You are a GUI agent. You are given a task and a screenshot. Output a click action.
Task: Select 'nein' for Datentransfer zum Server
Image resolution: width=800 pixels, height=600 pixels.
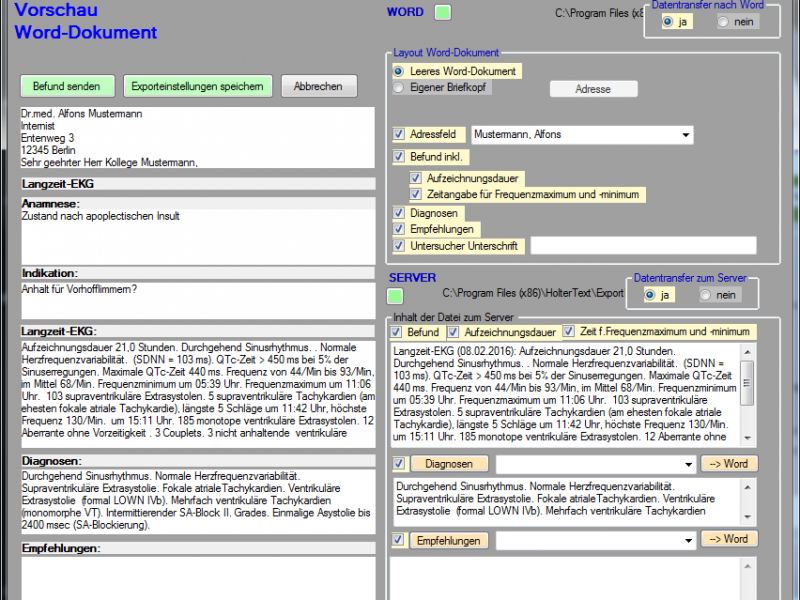(x=705, y=295)
